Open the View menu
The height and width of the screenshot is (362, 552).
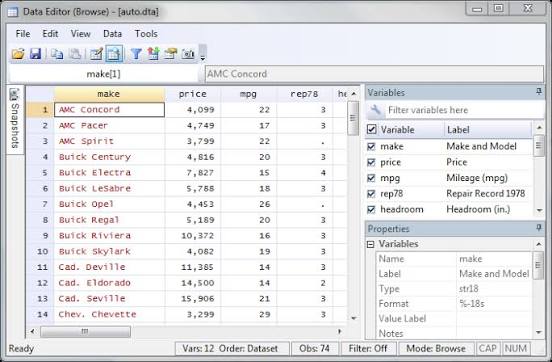[81, 34]
